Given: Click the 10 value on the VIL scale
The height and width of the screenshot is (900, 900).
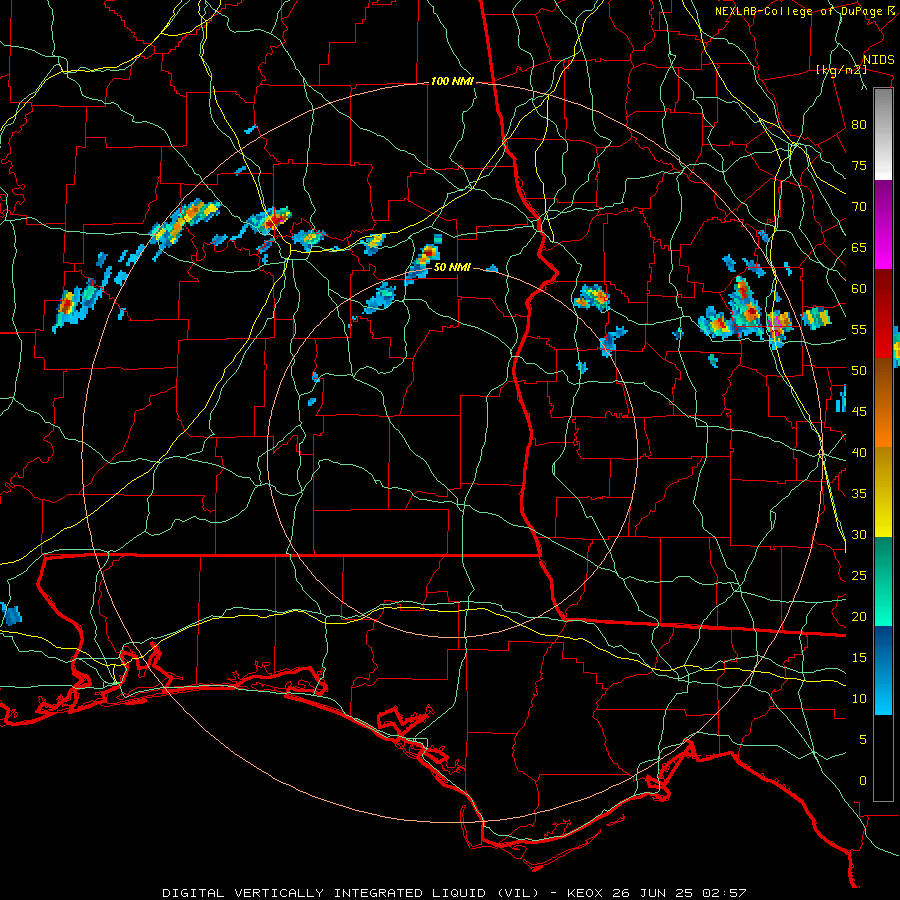Looking at the screenshot, I should tap(859, 699).
